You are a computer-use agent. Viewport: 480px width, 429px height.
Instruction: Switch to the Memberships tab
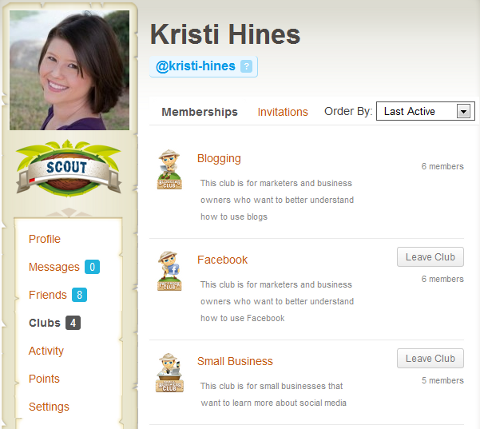click(x=199, y=112)
